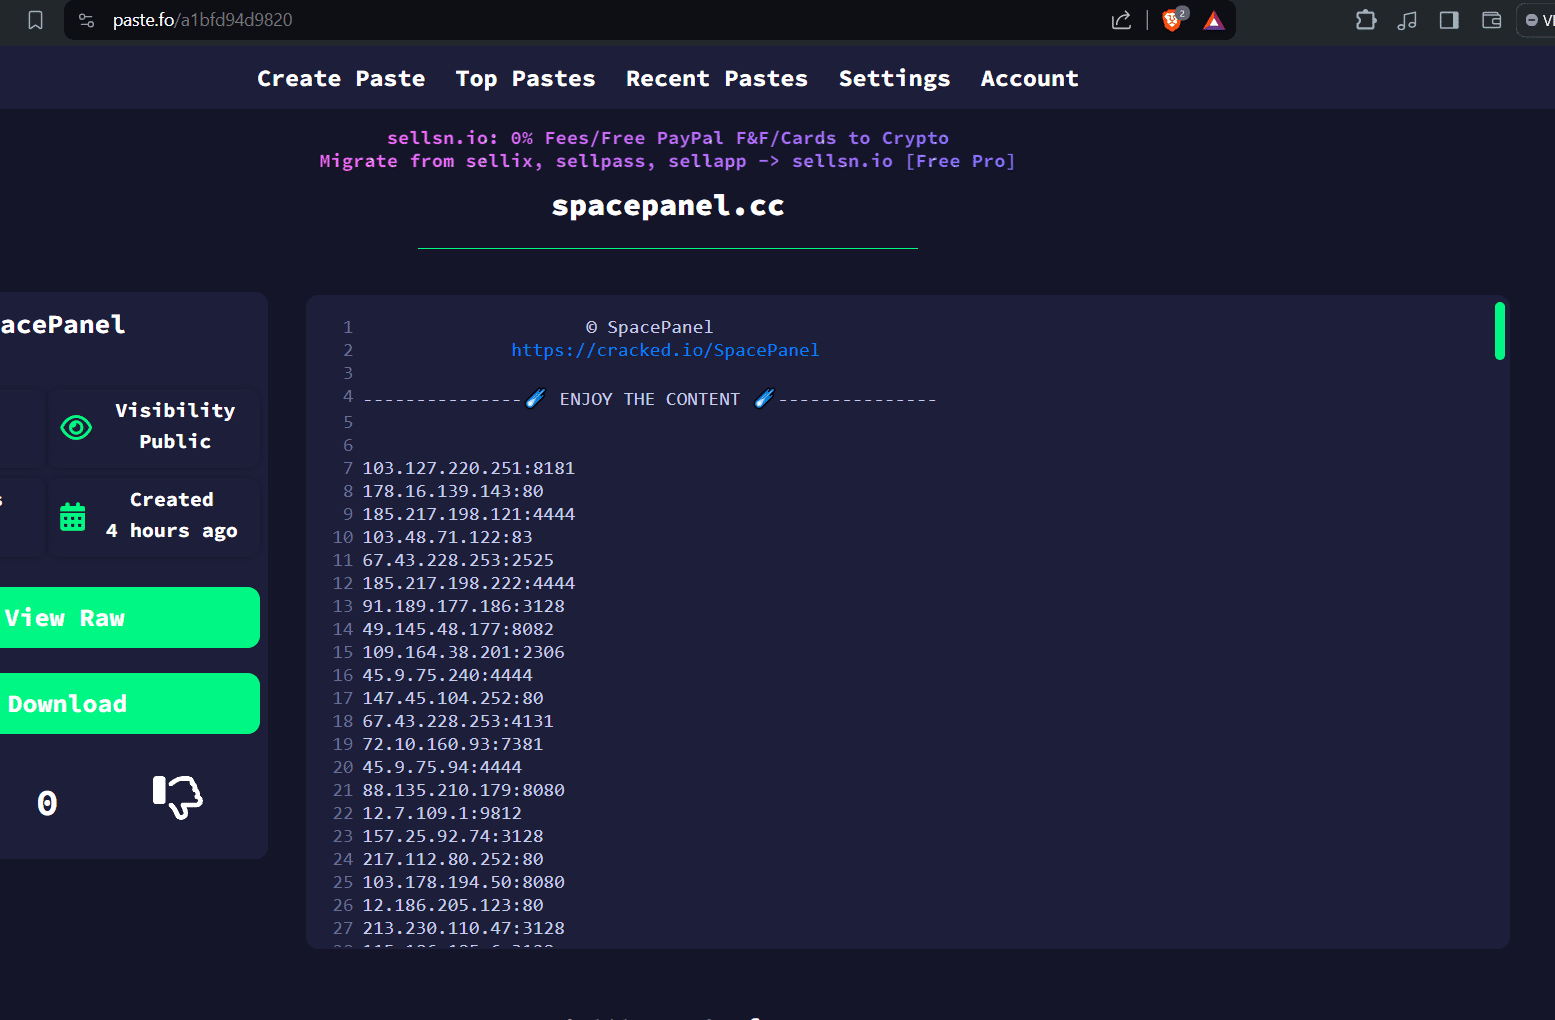This screenshot has width=1555, height=1020.
Task: Open site information icon beside the URL
Action: (87, 20)
